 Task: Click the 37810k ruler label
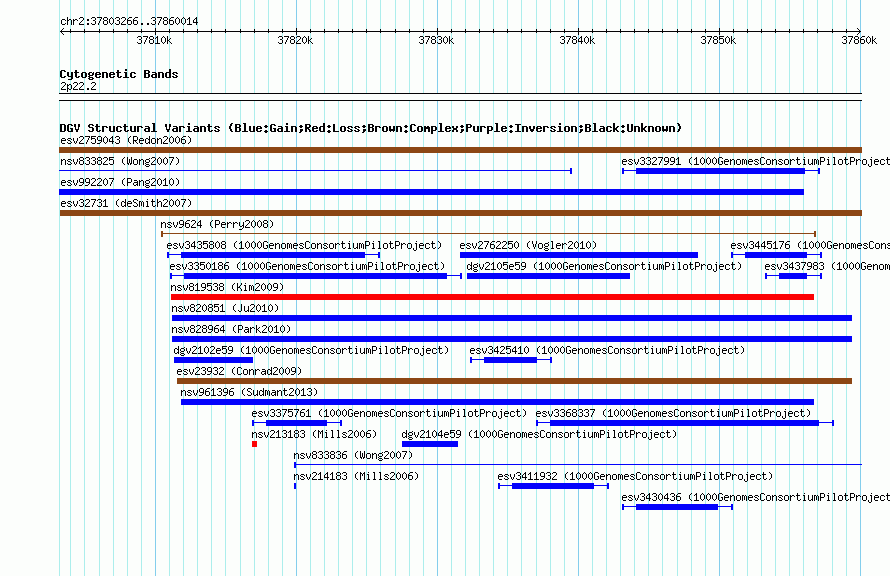point(154,40)
